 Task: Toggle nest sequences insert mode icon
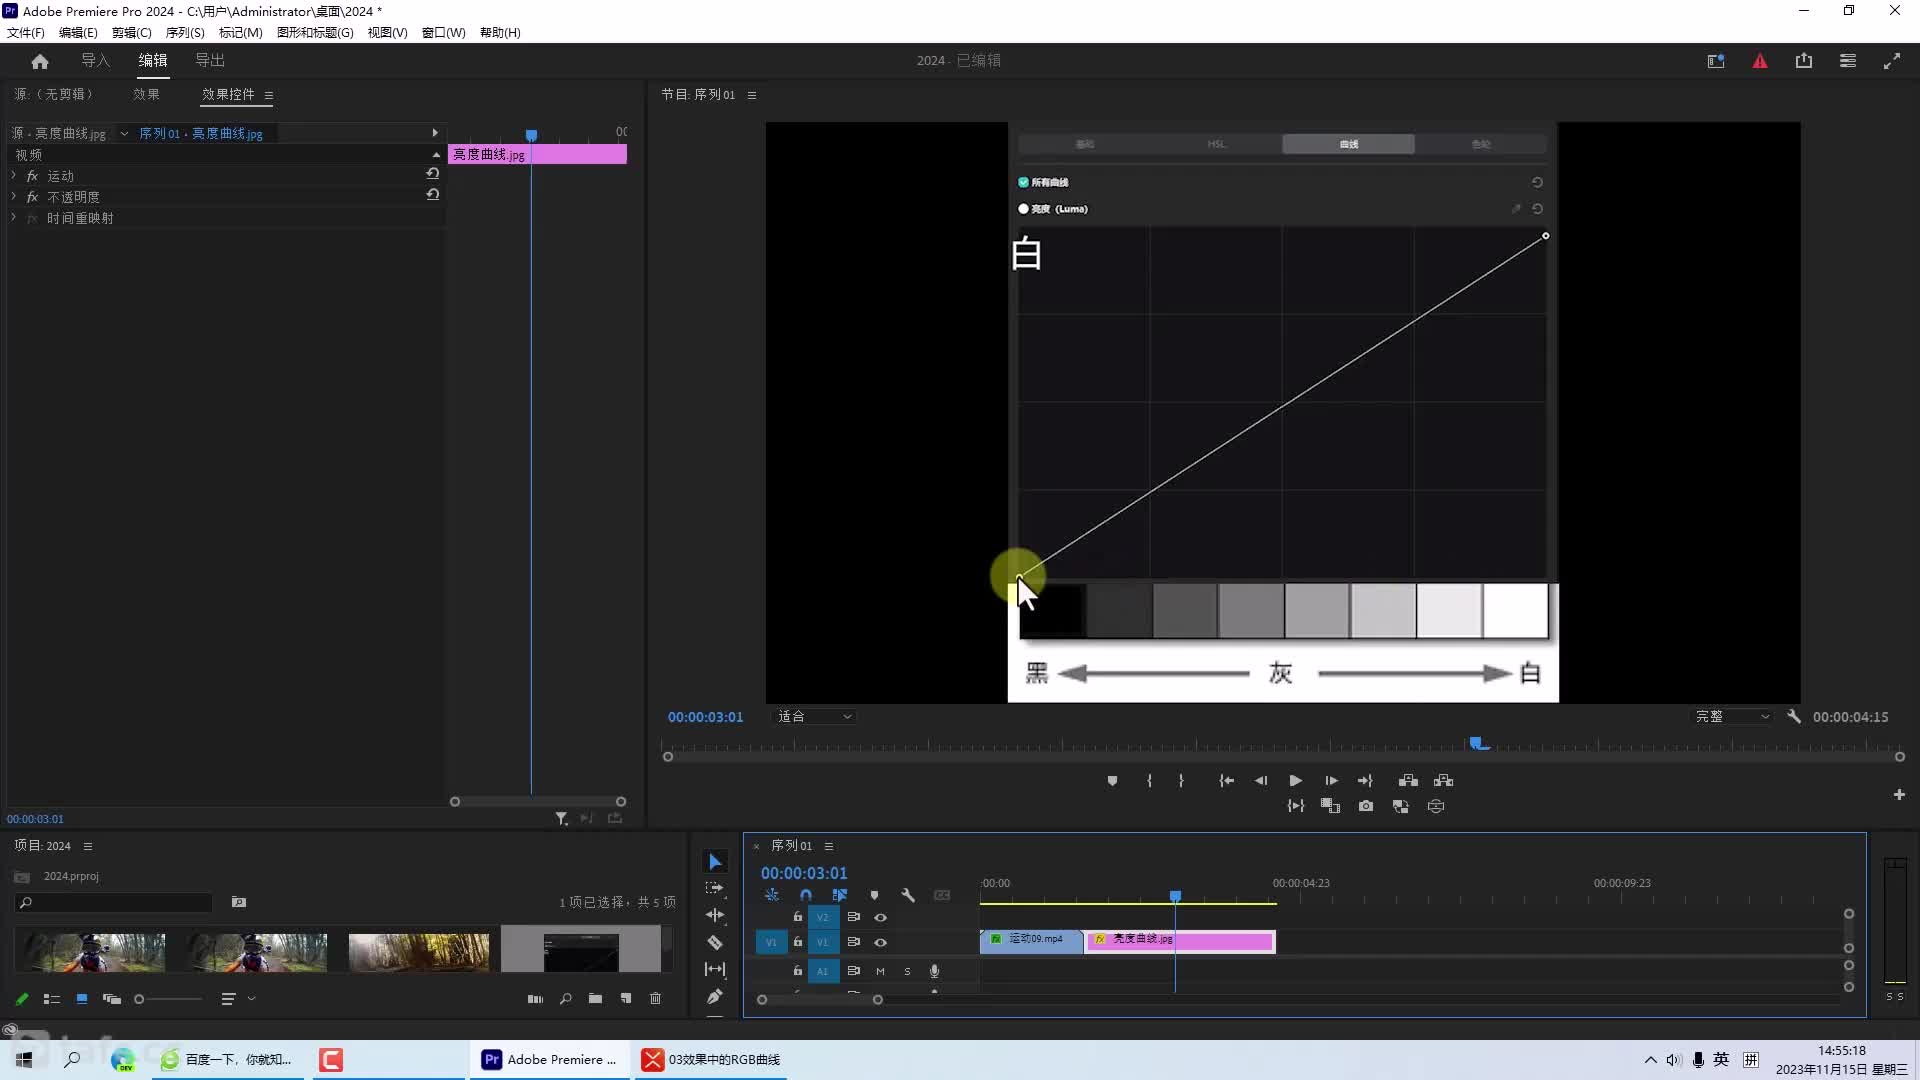tap(771, 896)
